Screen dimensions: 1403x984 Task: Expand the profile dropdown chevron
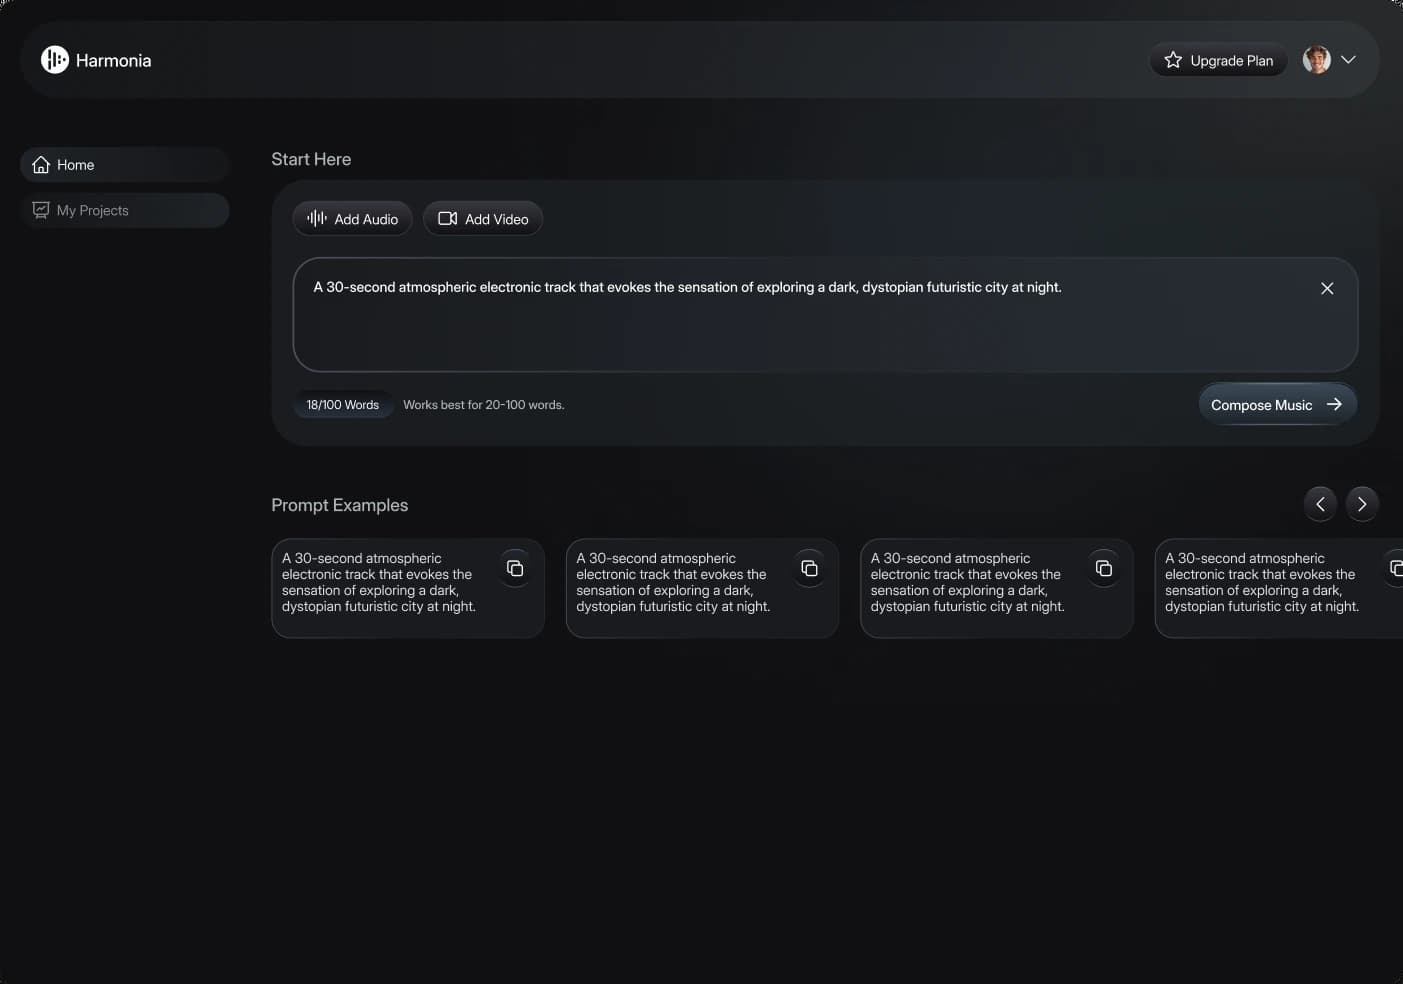coord(1348,60)
